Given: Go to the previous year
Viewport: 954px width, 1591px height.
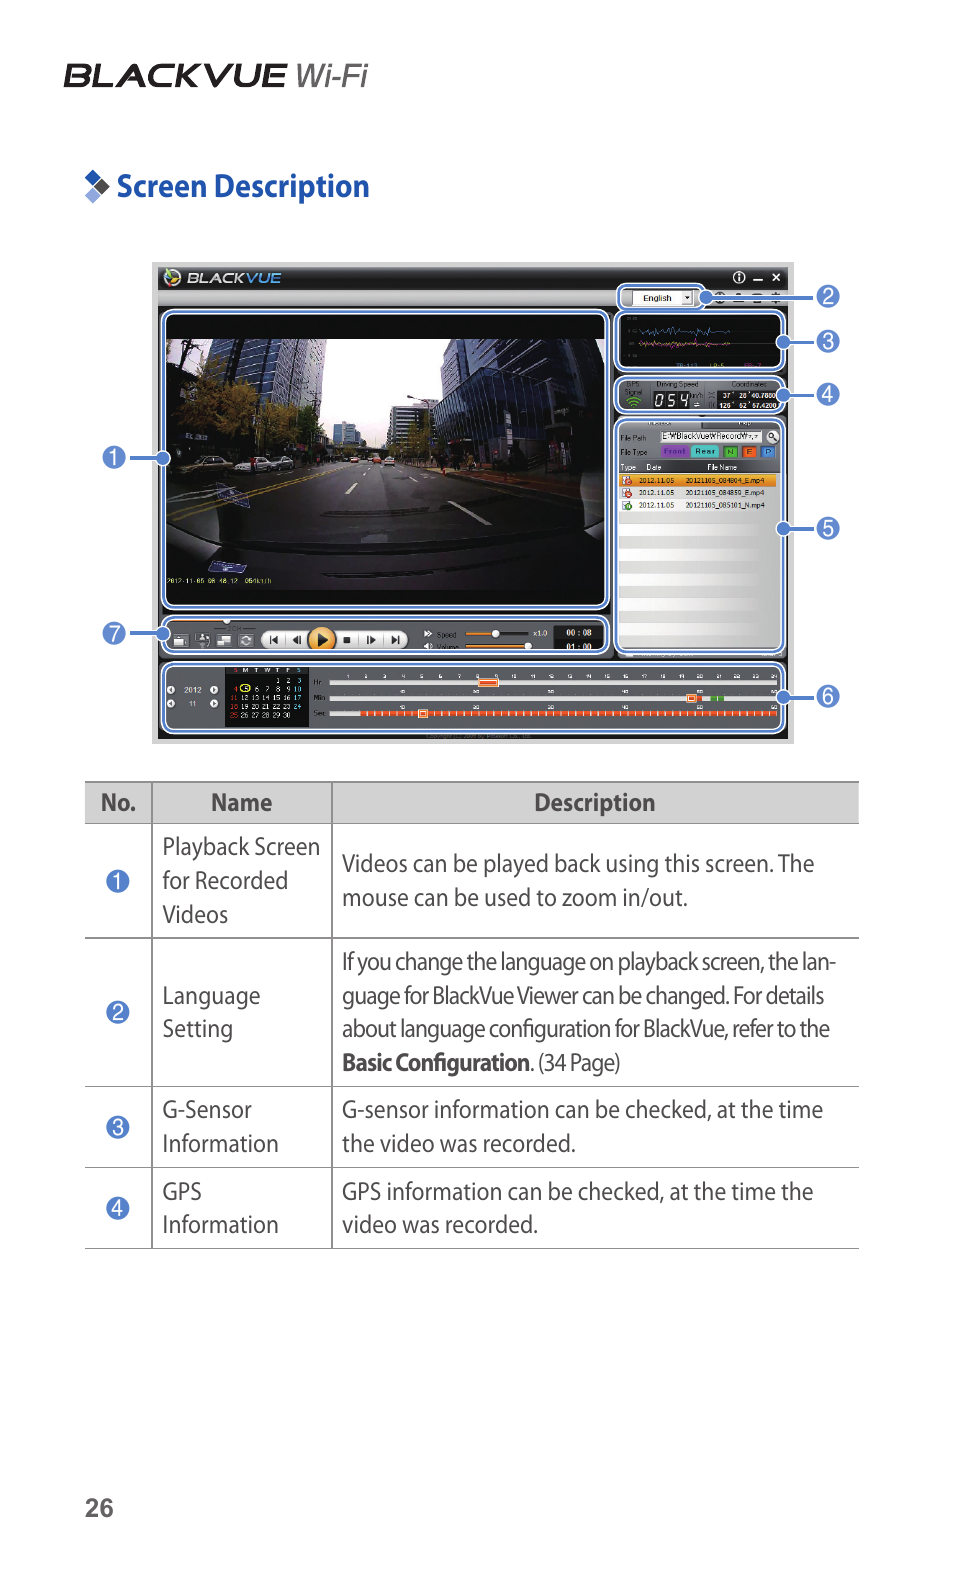Looking at the screenshot, I should tap(171, 690).
